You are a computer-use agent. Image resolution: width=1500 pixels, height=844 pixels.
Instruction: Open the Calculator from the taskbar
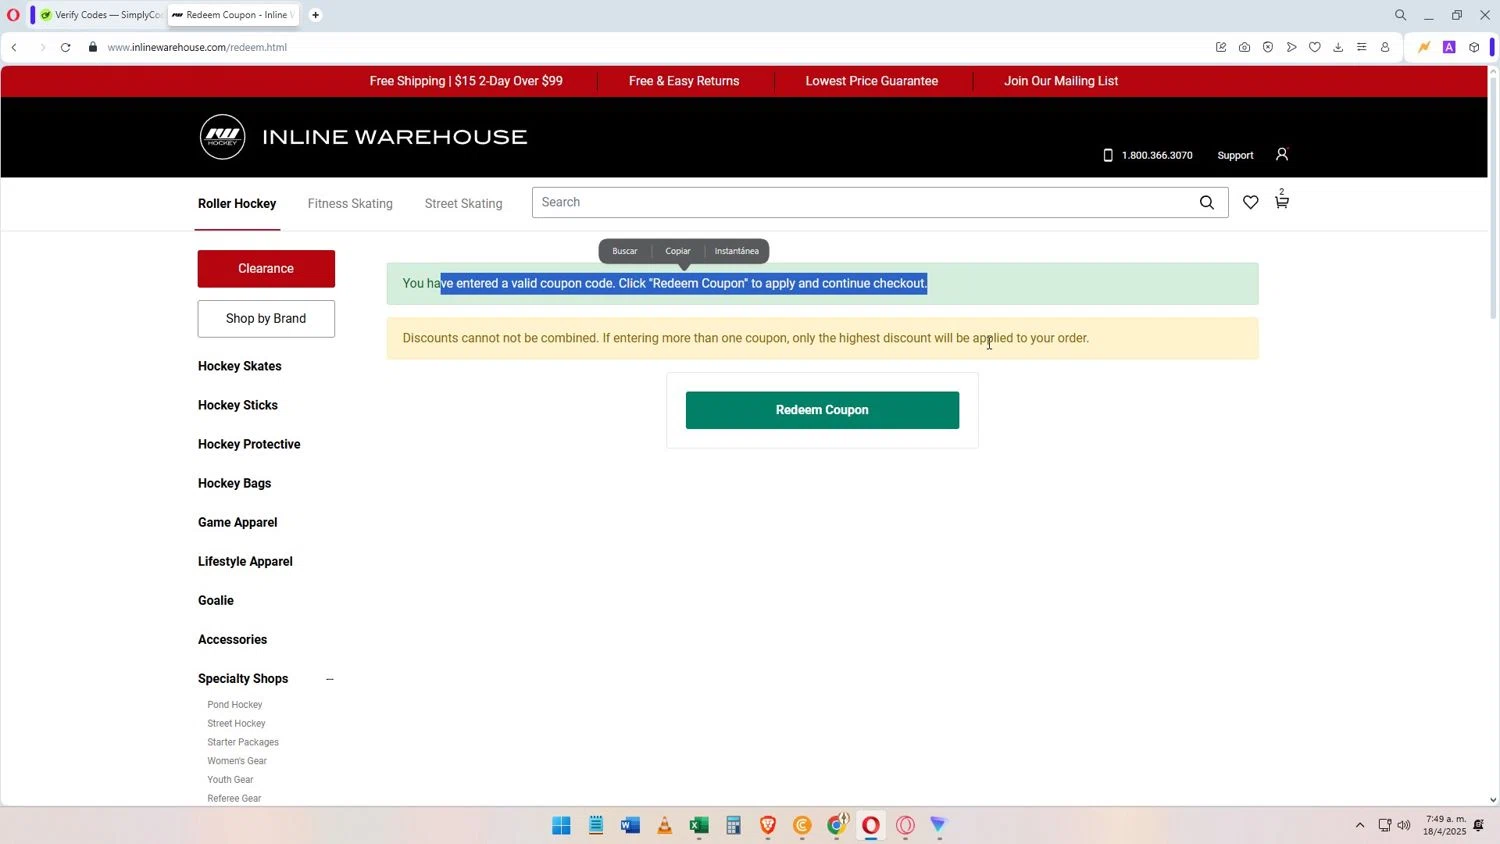pos(733,825)
